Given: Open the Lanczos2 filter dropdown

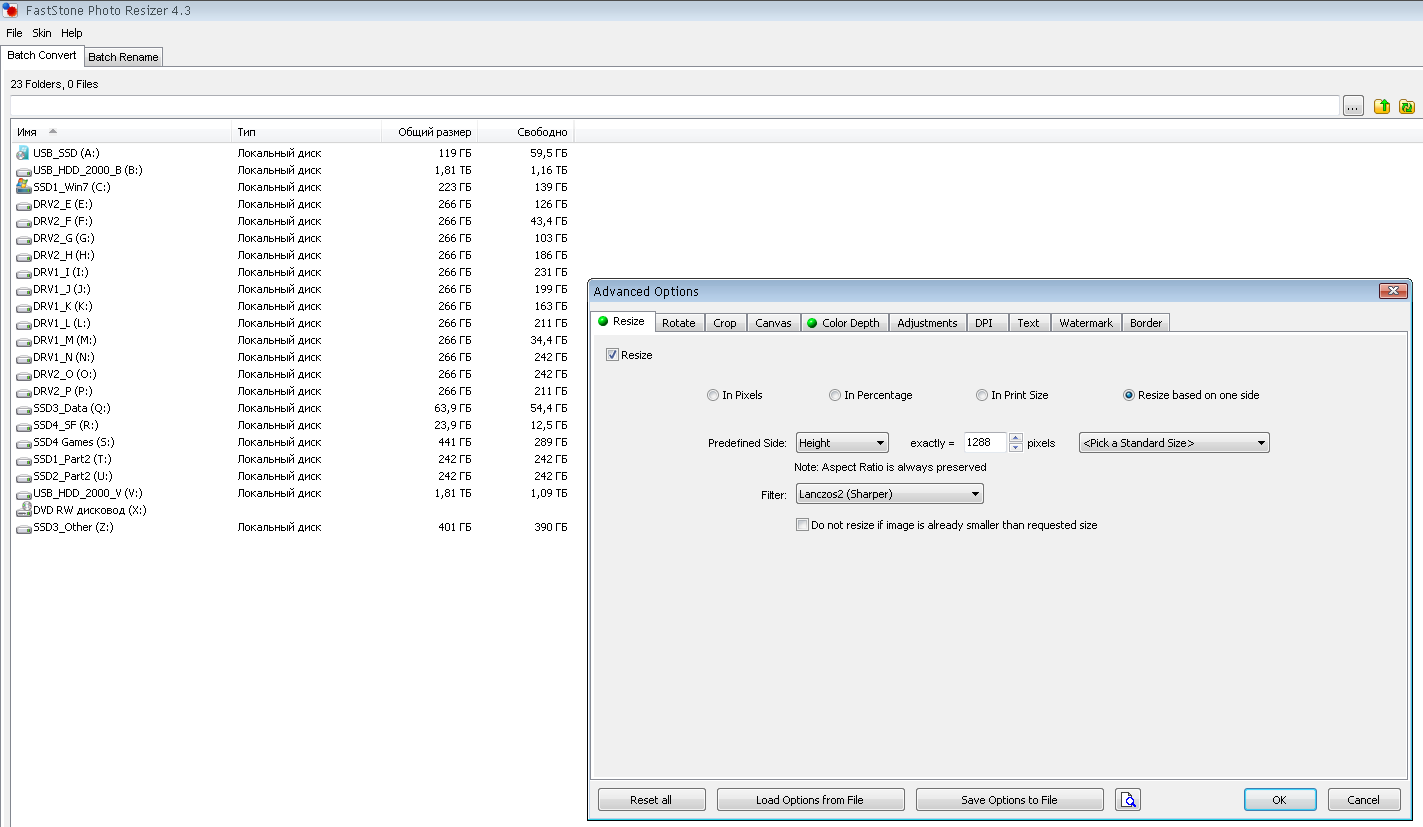Looking at the screenshot, I should pos(889,494).
